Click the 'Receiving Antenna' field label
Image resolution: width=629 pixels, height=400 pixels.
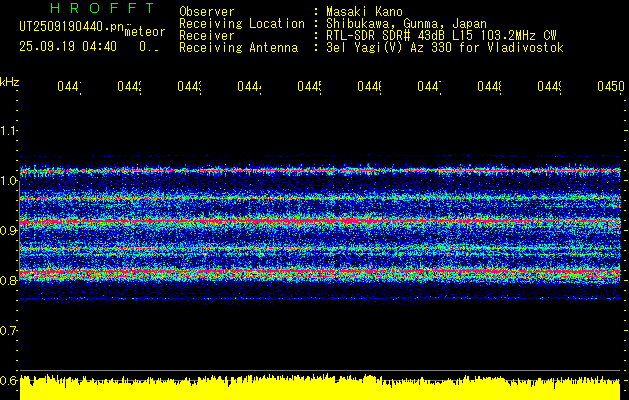pos(238,47)
